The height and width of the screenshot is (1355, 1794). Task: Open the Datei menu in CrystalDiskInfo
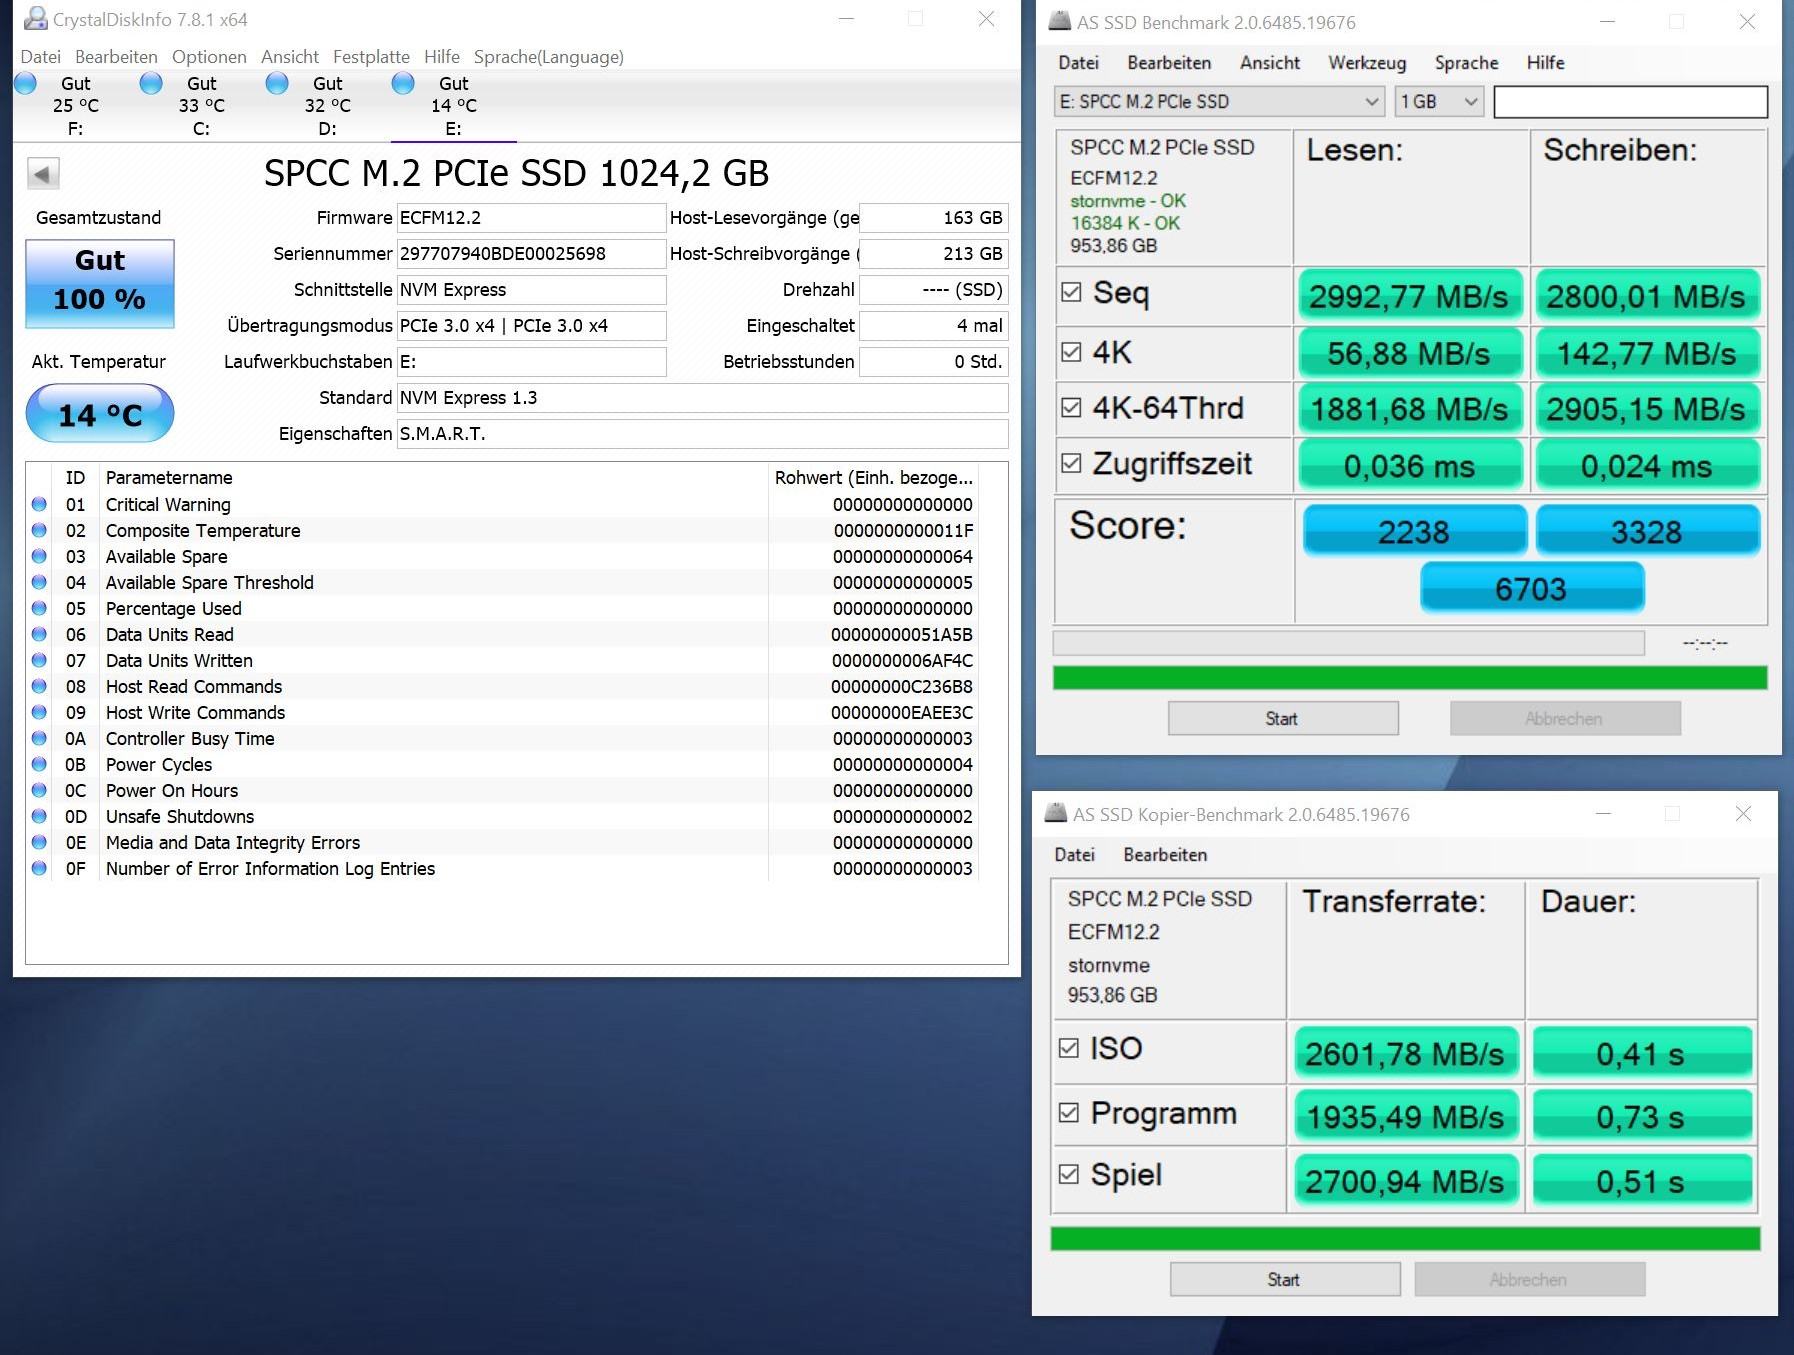tap(41, 57)
